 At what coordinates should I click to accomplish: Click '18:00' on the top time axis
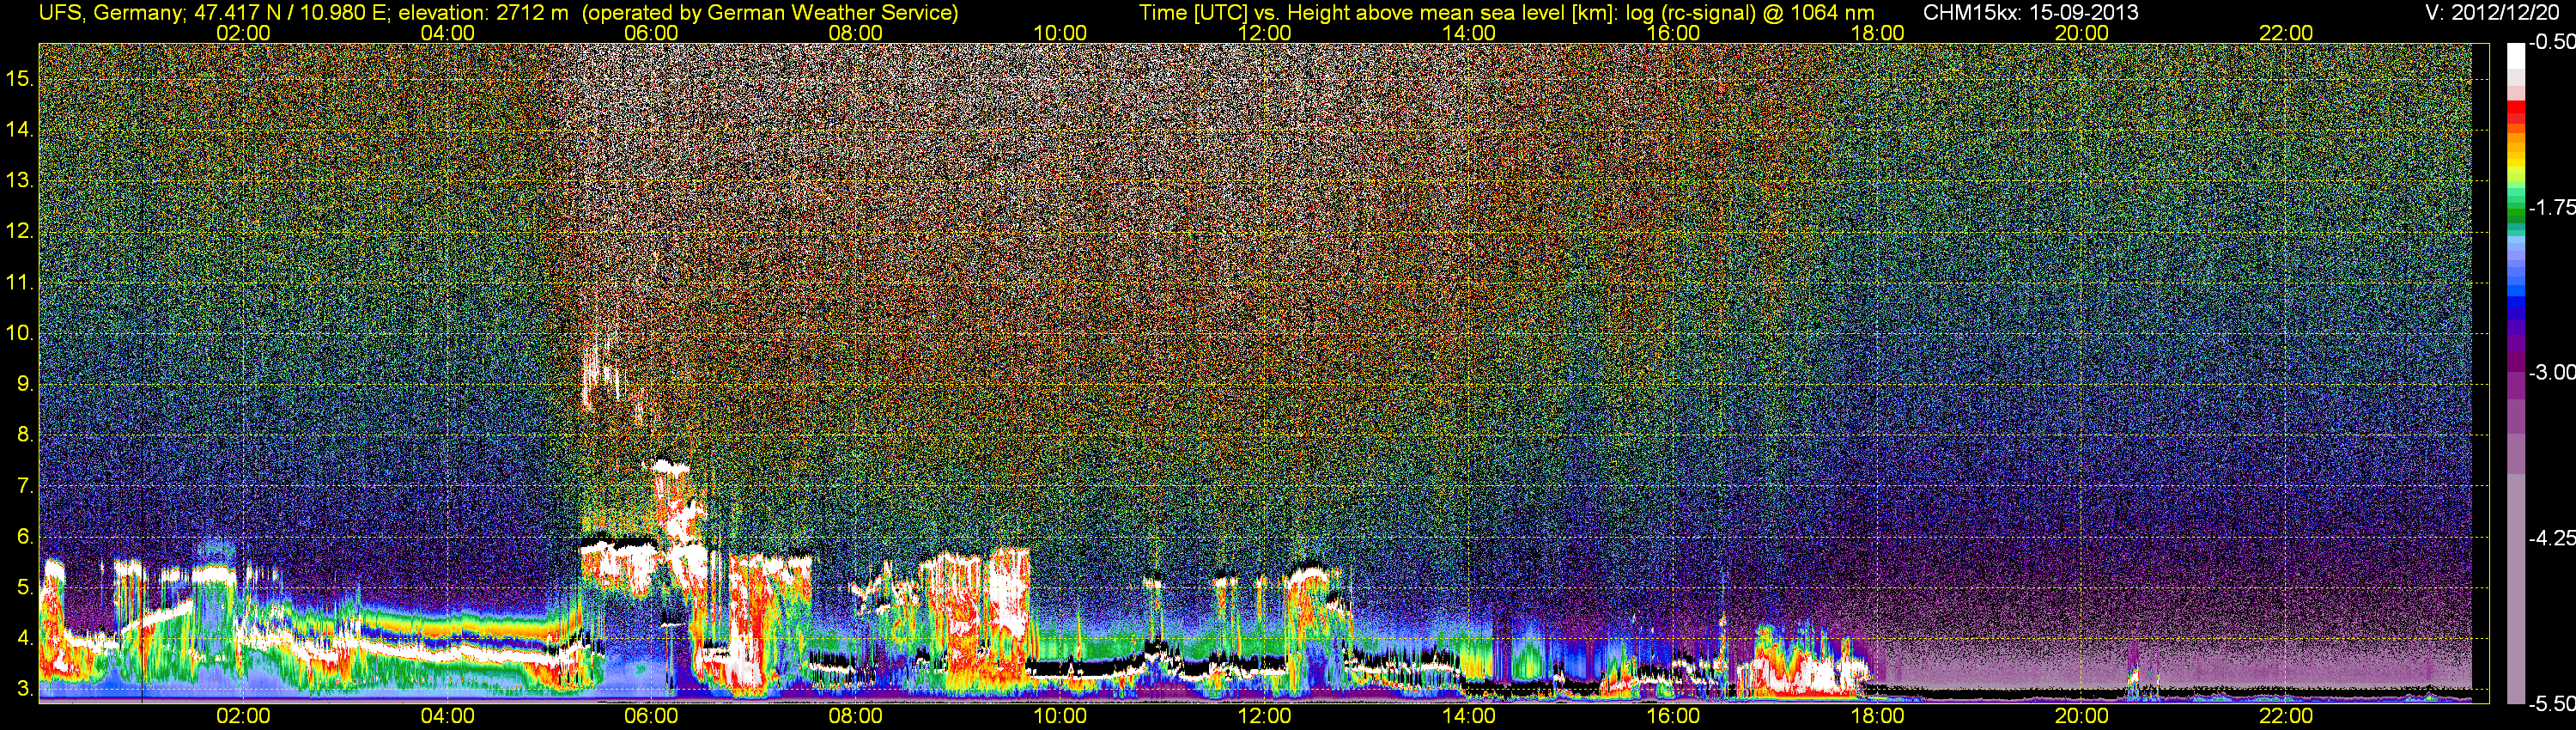click(1877, 33)
